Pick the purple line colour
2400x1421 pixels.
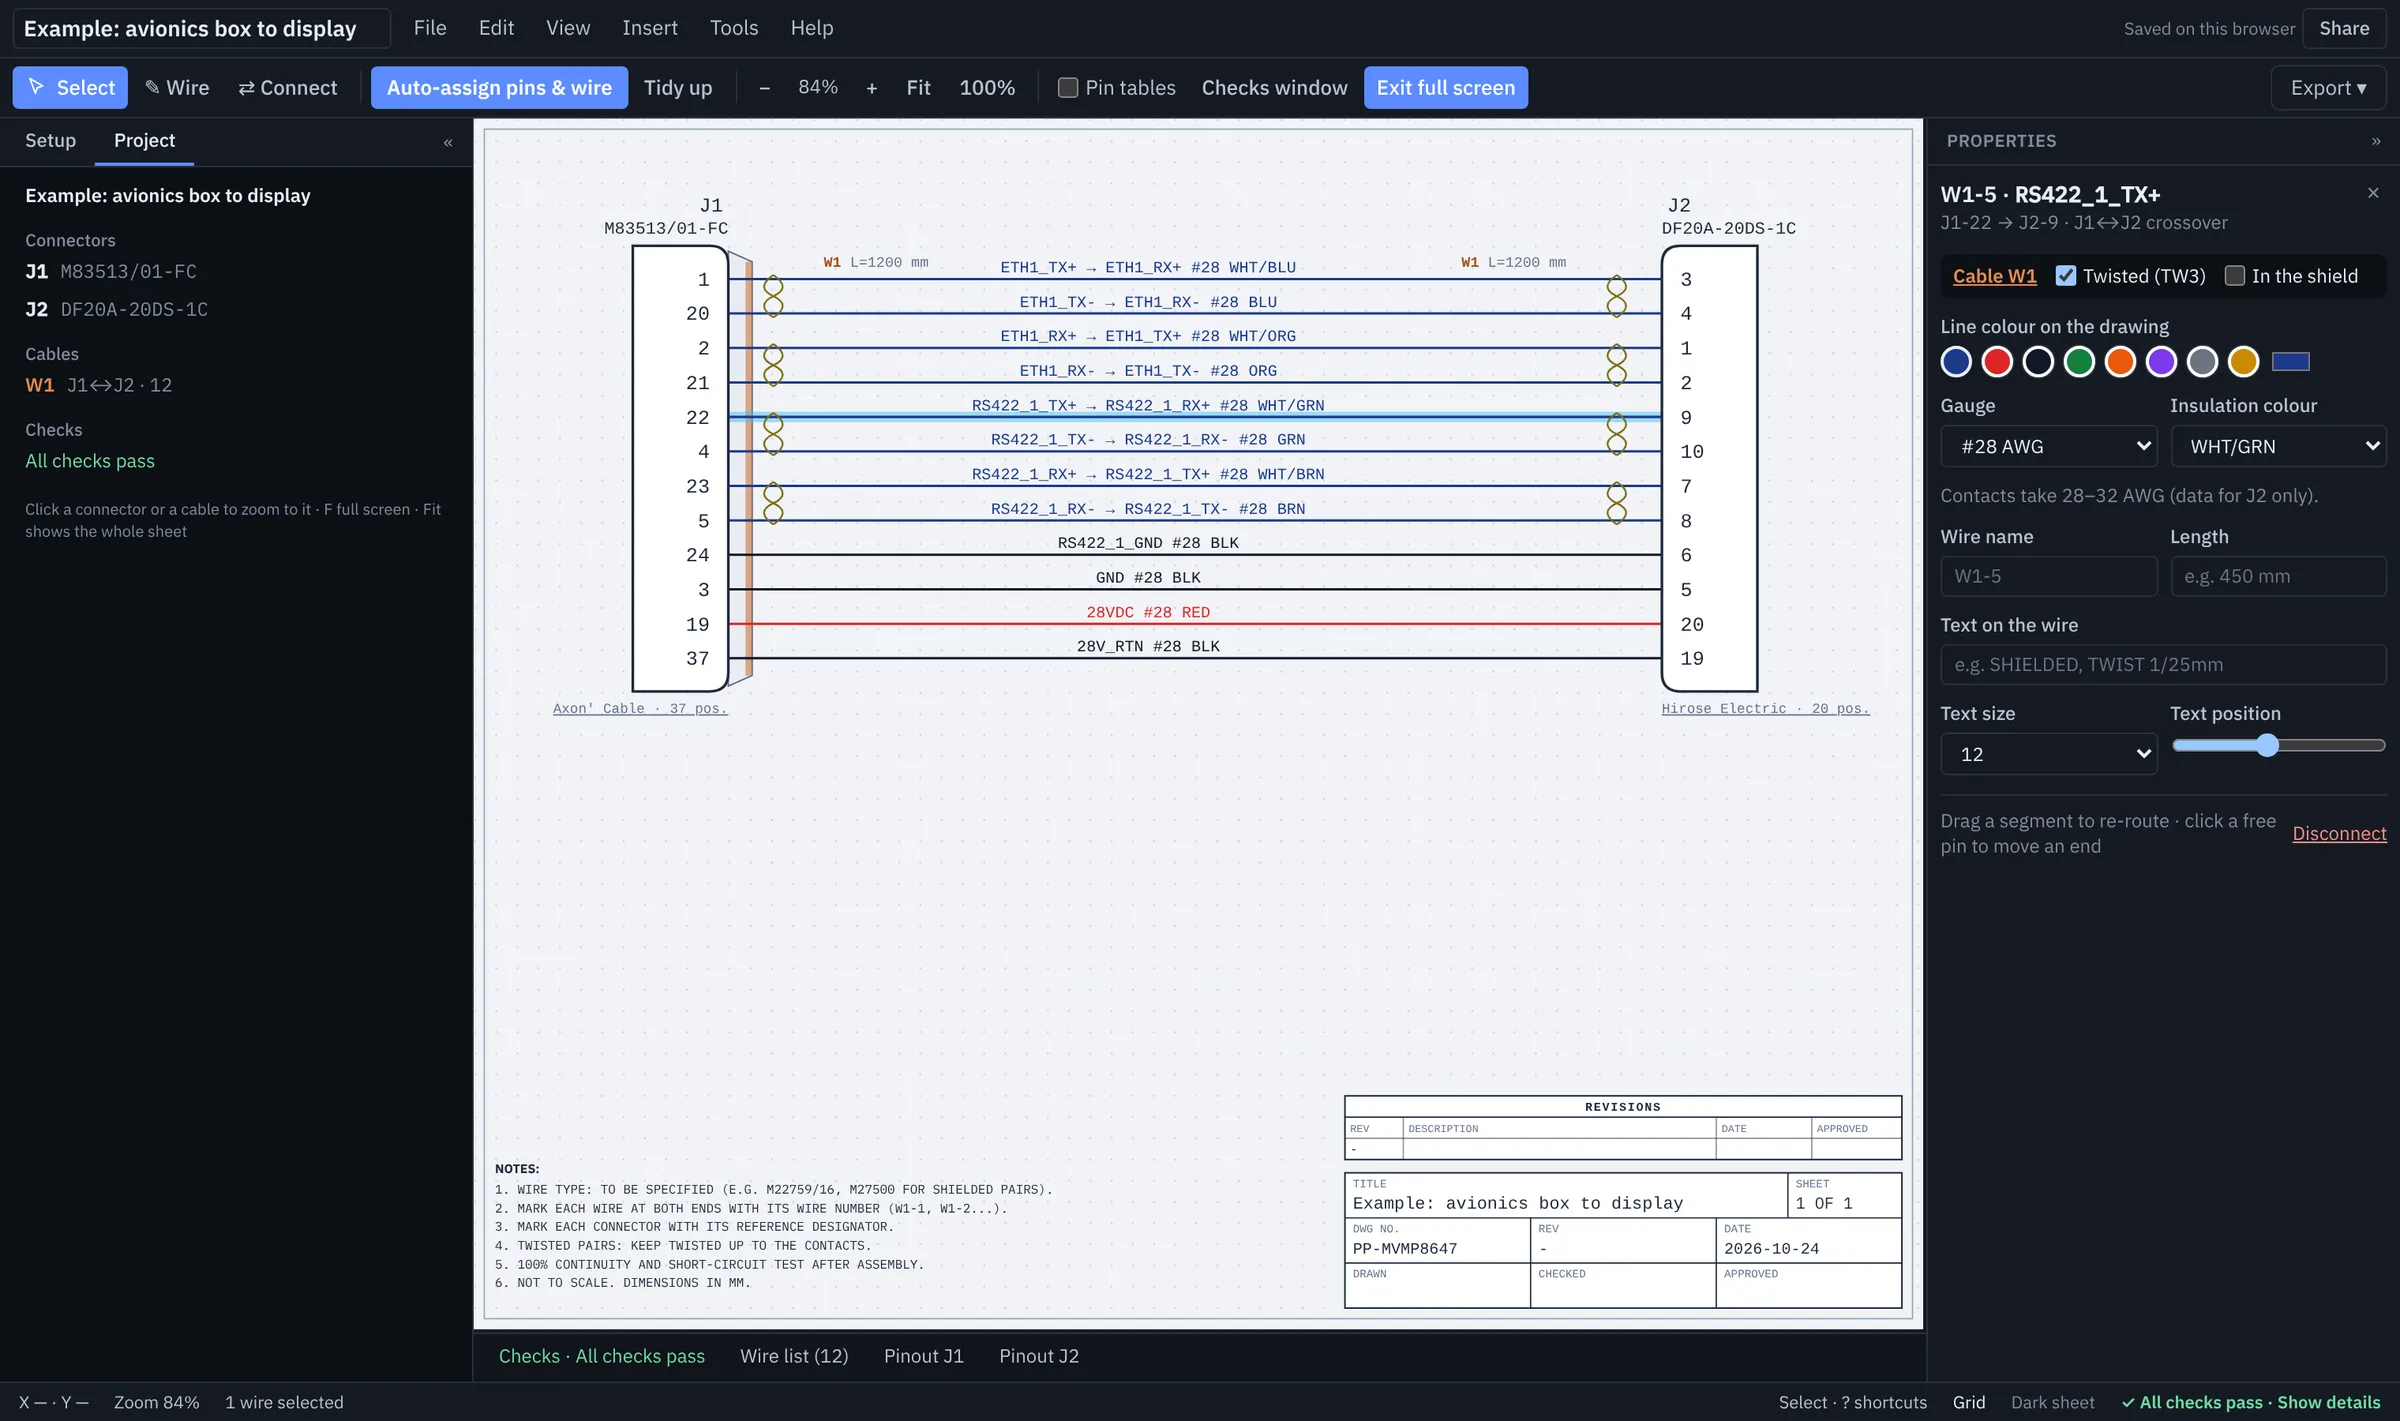pos(2161,362)
